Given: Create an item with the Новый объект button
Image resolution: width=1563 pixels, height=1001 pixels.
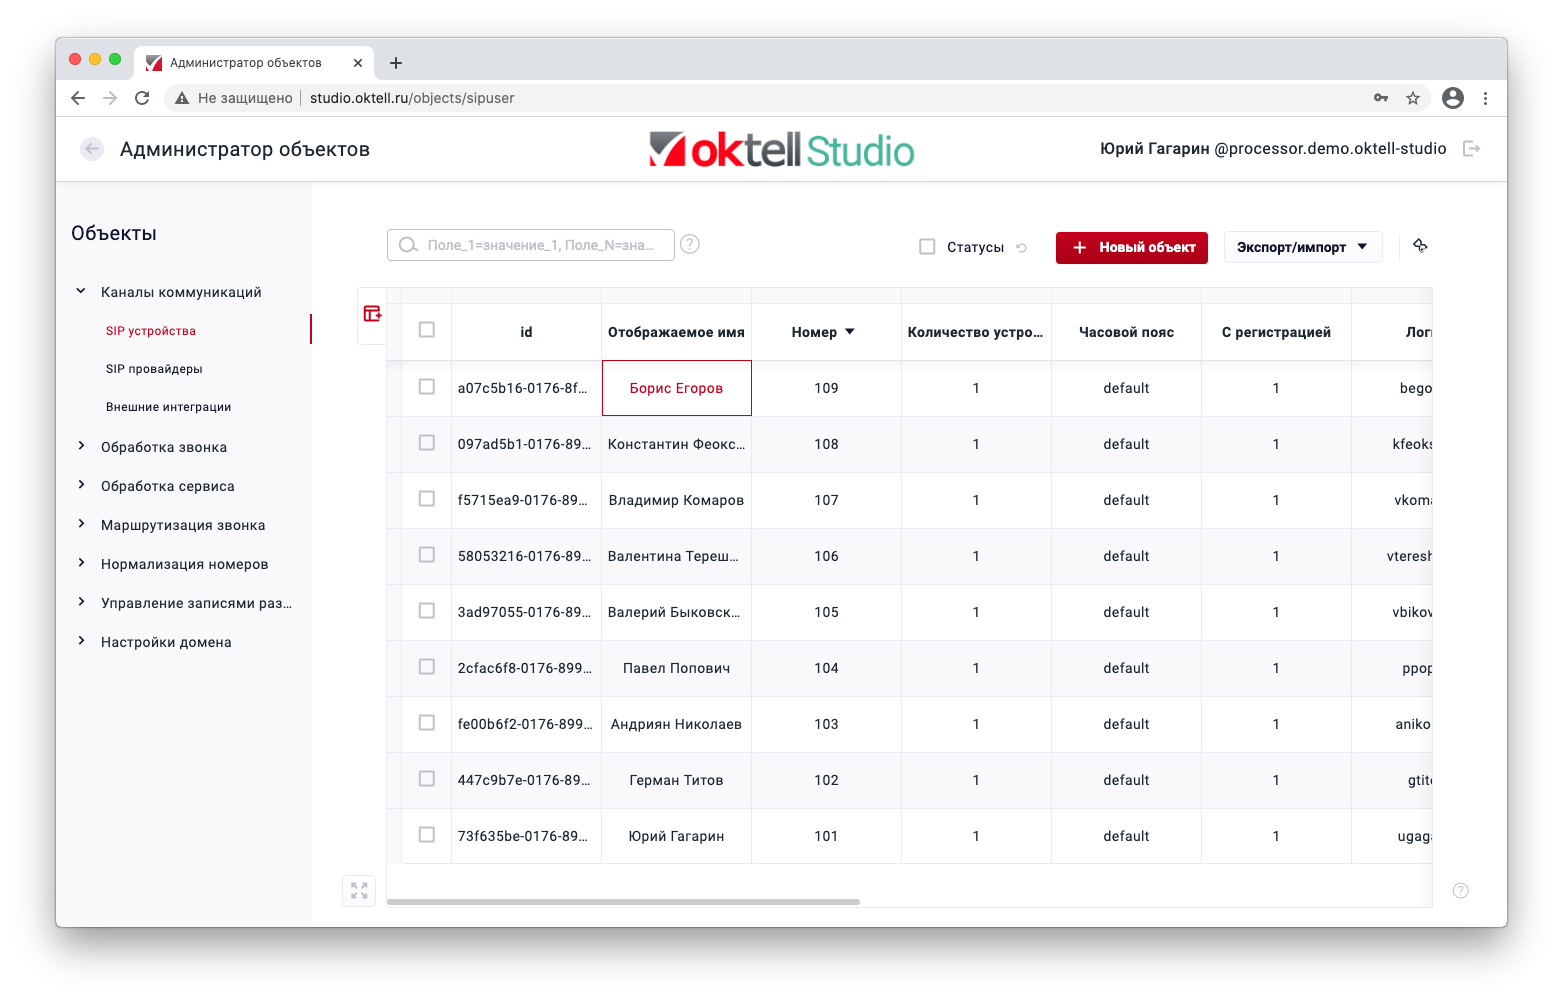Looking at the screenshot, I should (1132, 247).
